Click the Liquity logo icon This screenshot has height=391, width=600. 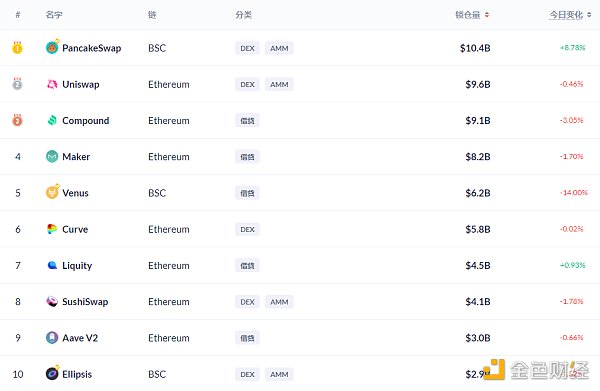click(52, 265)
